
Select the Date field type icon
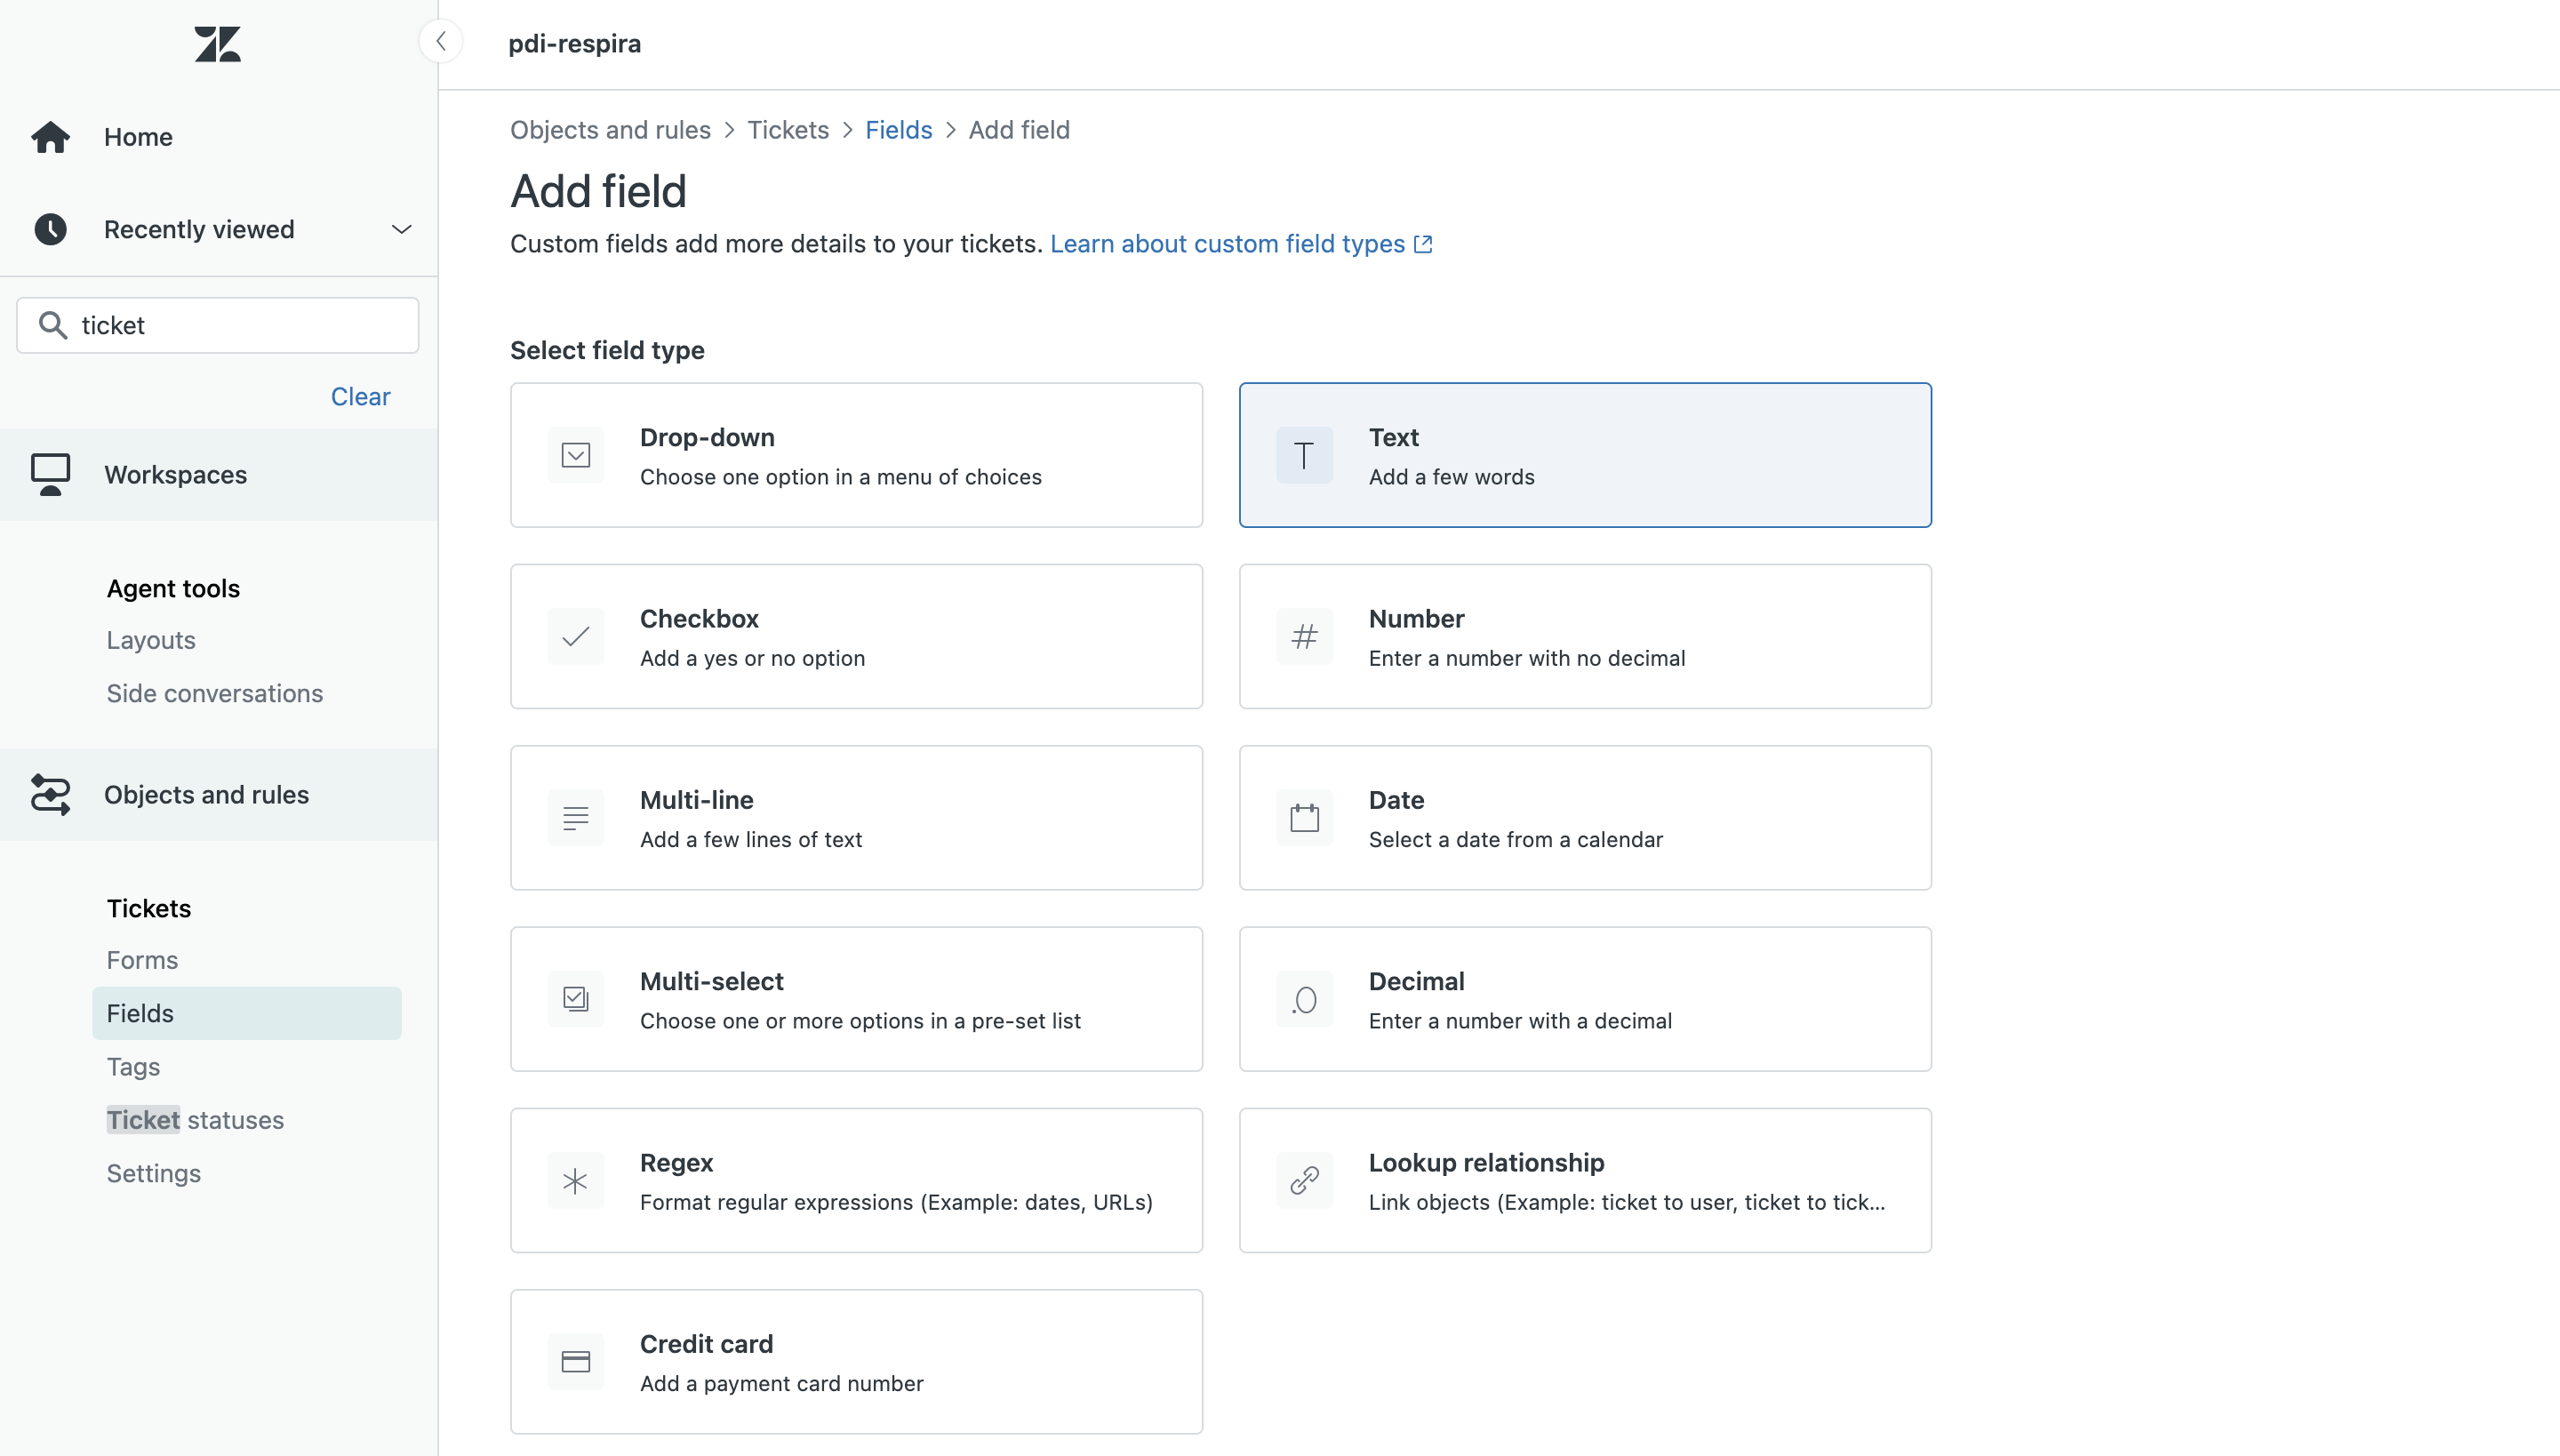(1305, 818)
